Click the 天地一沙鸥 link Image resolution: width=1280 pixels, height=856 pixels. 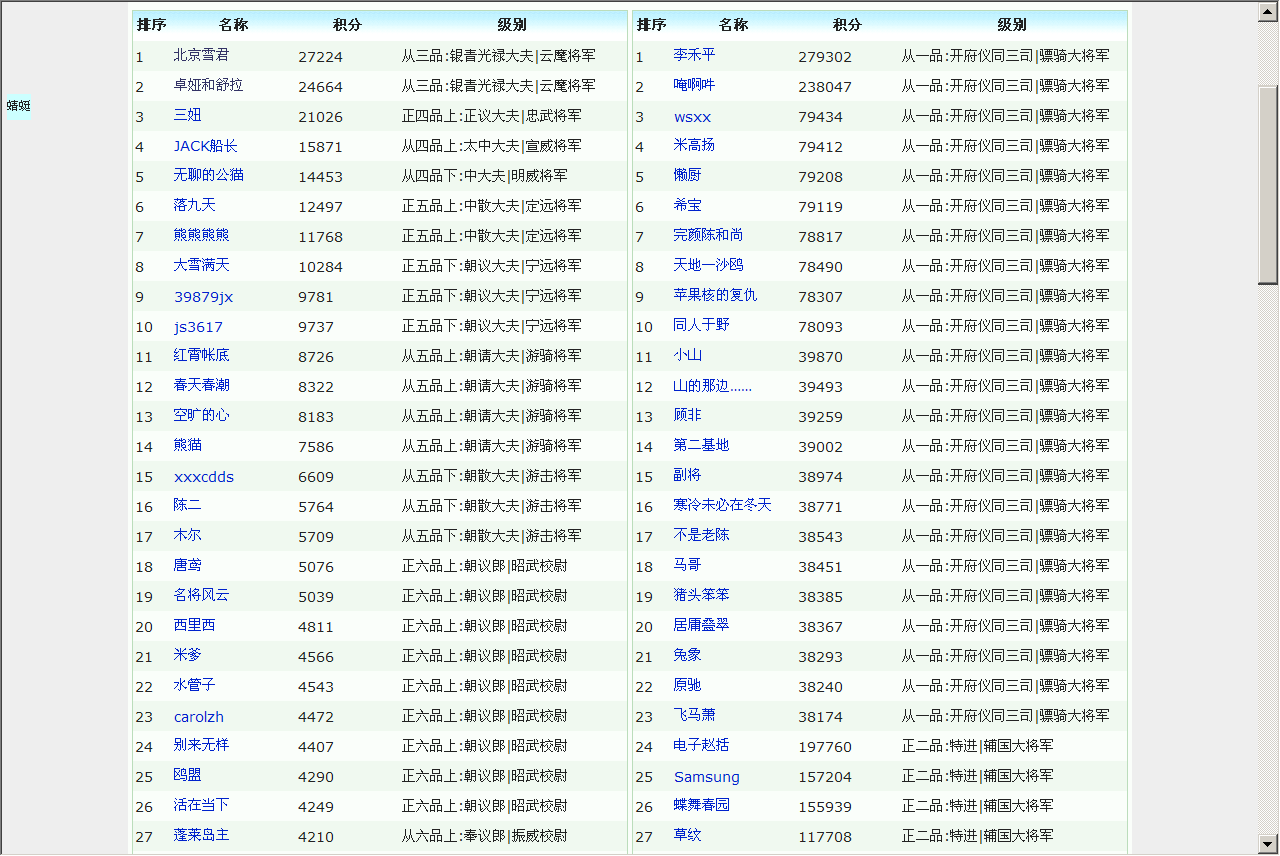pyautogui.click(x=709, y=265)
